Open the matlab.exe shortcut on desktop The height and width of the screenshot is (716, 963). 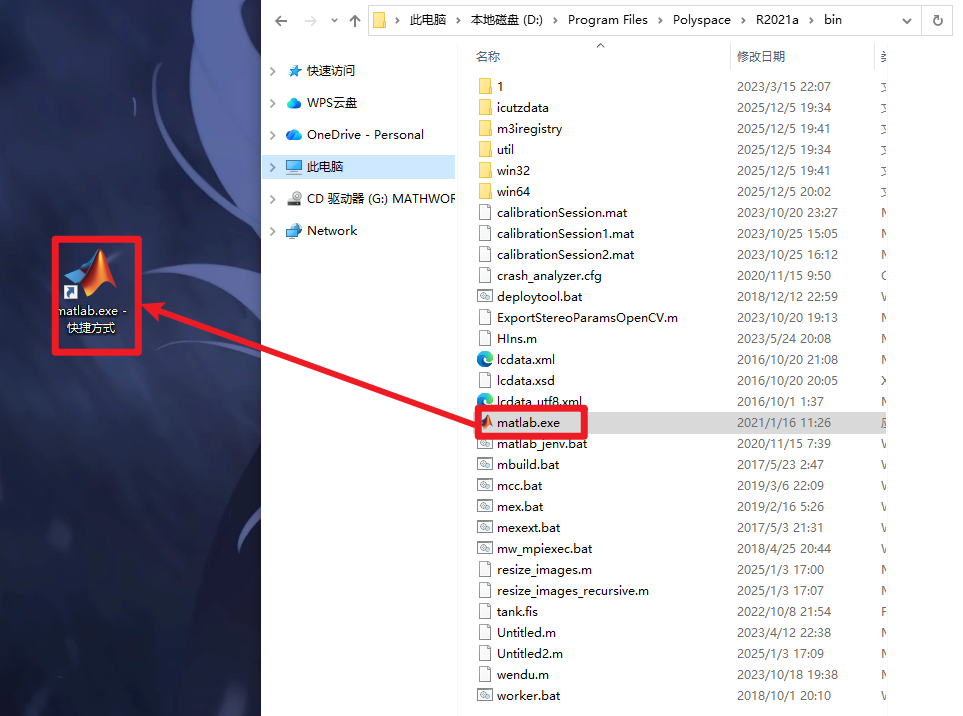[x=92, y=291]
